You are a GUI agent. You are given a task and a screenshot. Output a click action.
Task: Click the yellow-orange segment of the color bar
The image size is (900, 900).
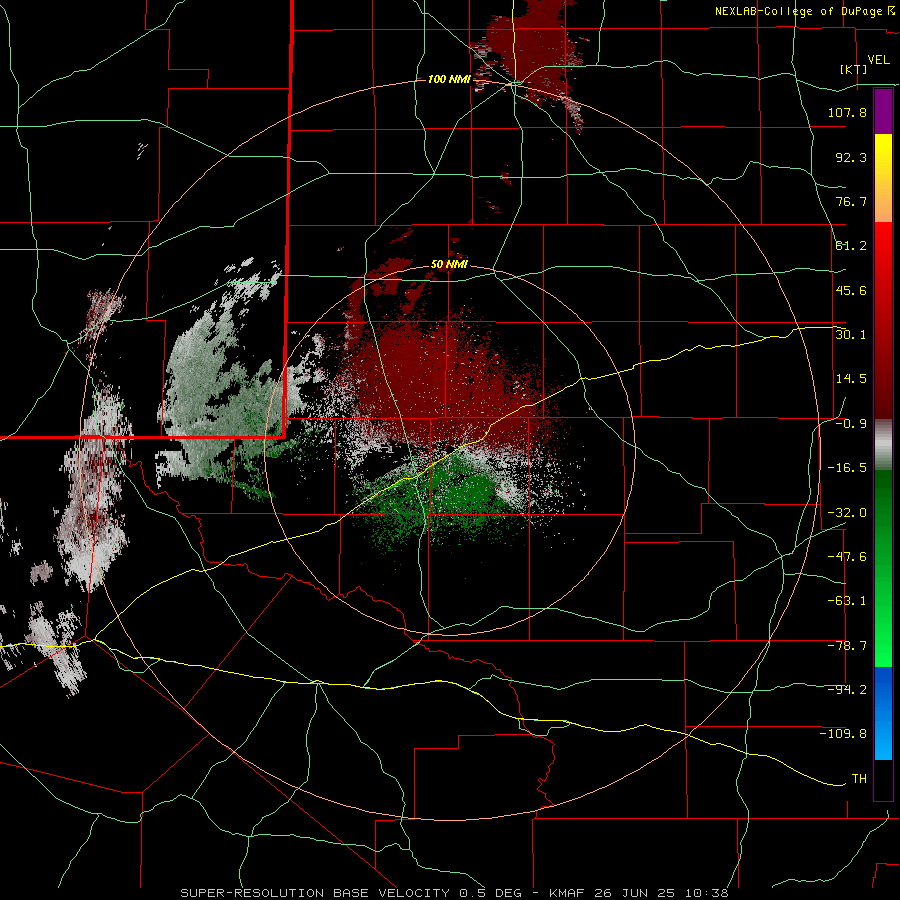(x=883, y=178)
